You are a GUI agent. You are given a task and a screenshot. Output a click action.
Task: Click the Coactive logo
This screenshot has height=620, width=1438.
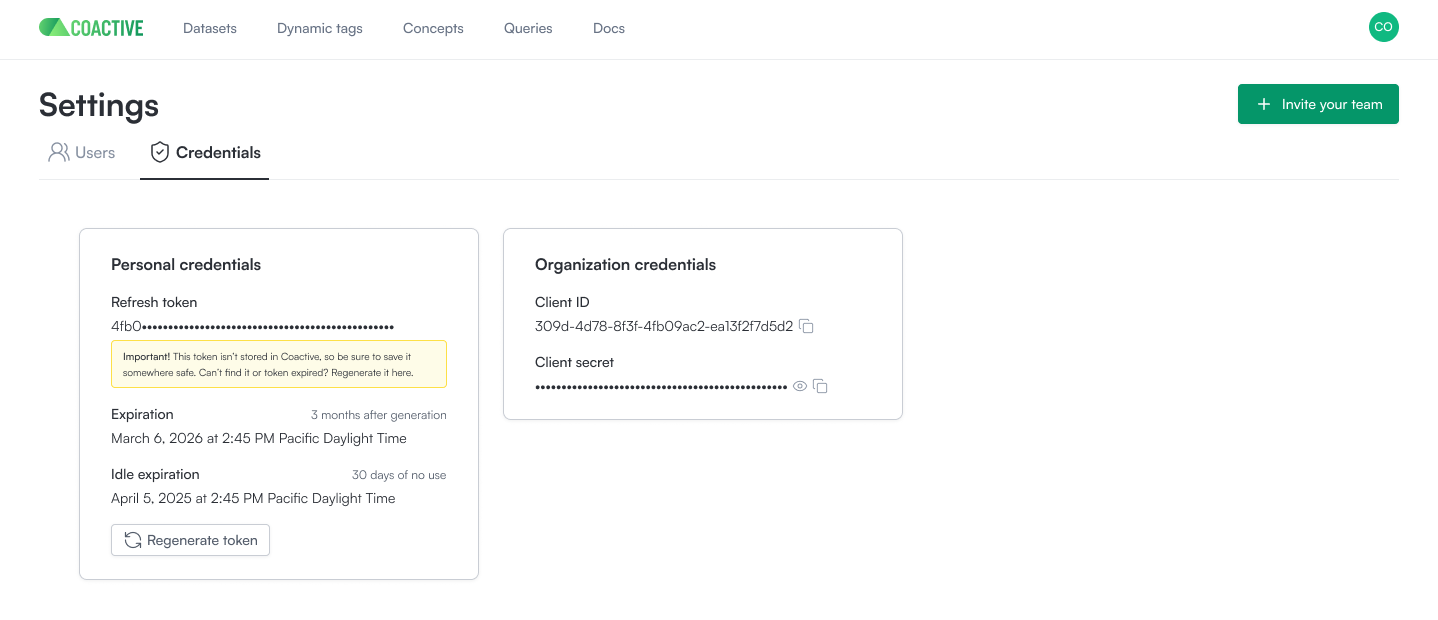coord(91,28)
